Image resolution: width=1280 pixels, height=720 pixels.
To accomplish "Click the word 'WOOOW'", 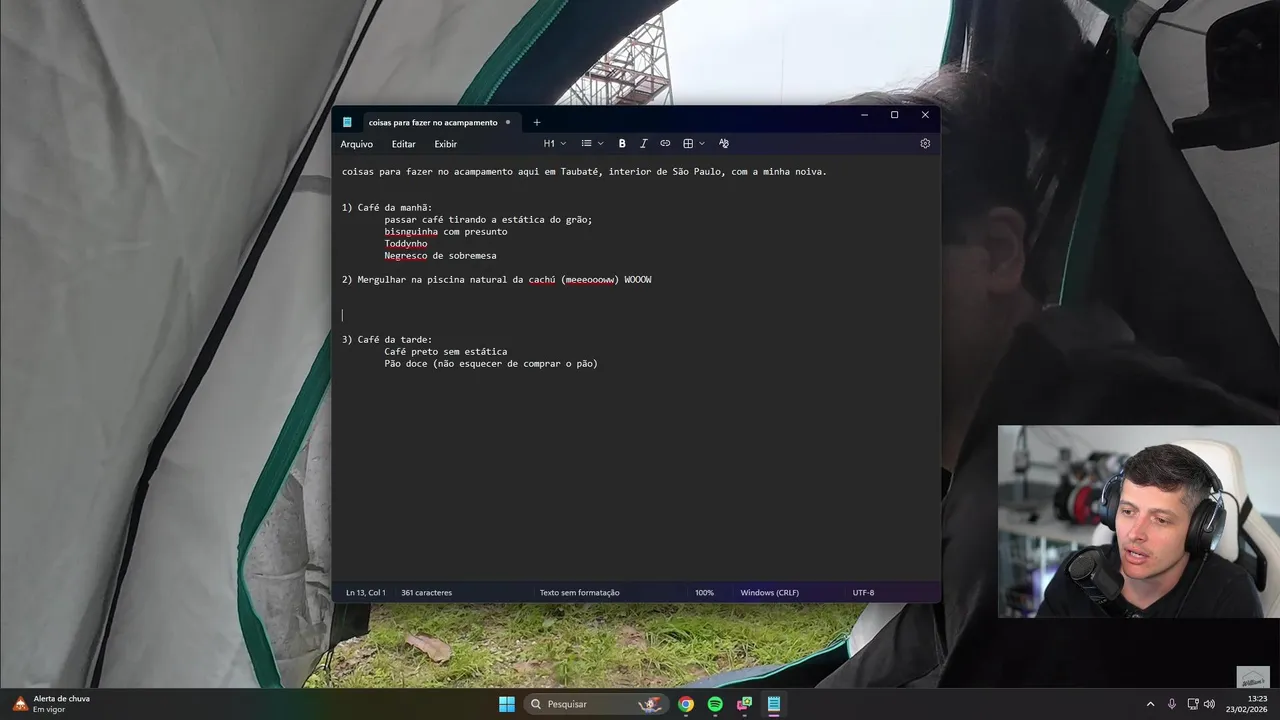I will pos(638,280).
